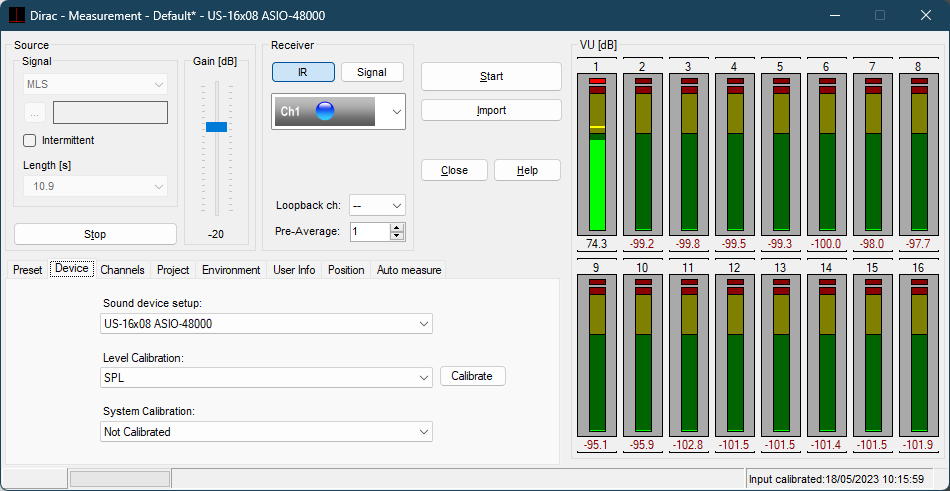Switch to the Preset tab
950x491 pixels.
click(x=27, y=270)
